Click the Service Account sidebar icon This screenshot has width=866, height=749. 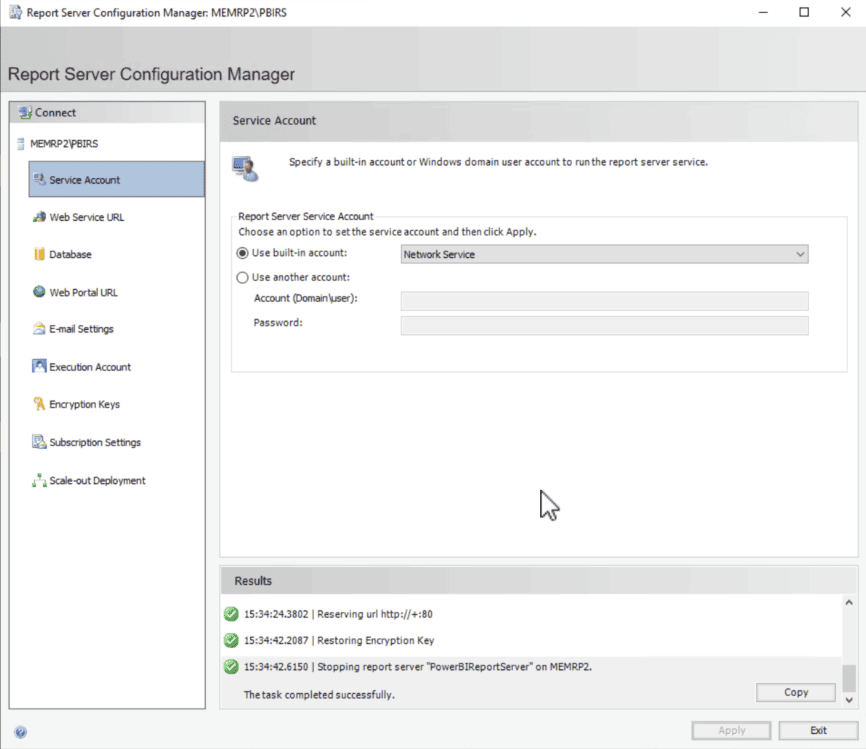click(39, 180)
